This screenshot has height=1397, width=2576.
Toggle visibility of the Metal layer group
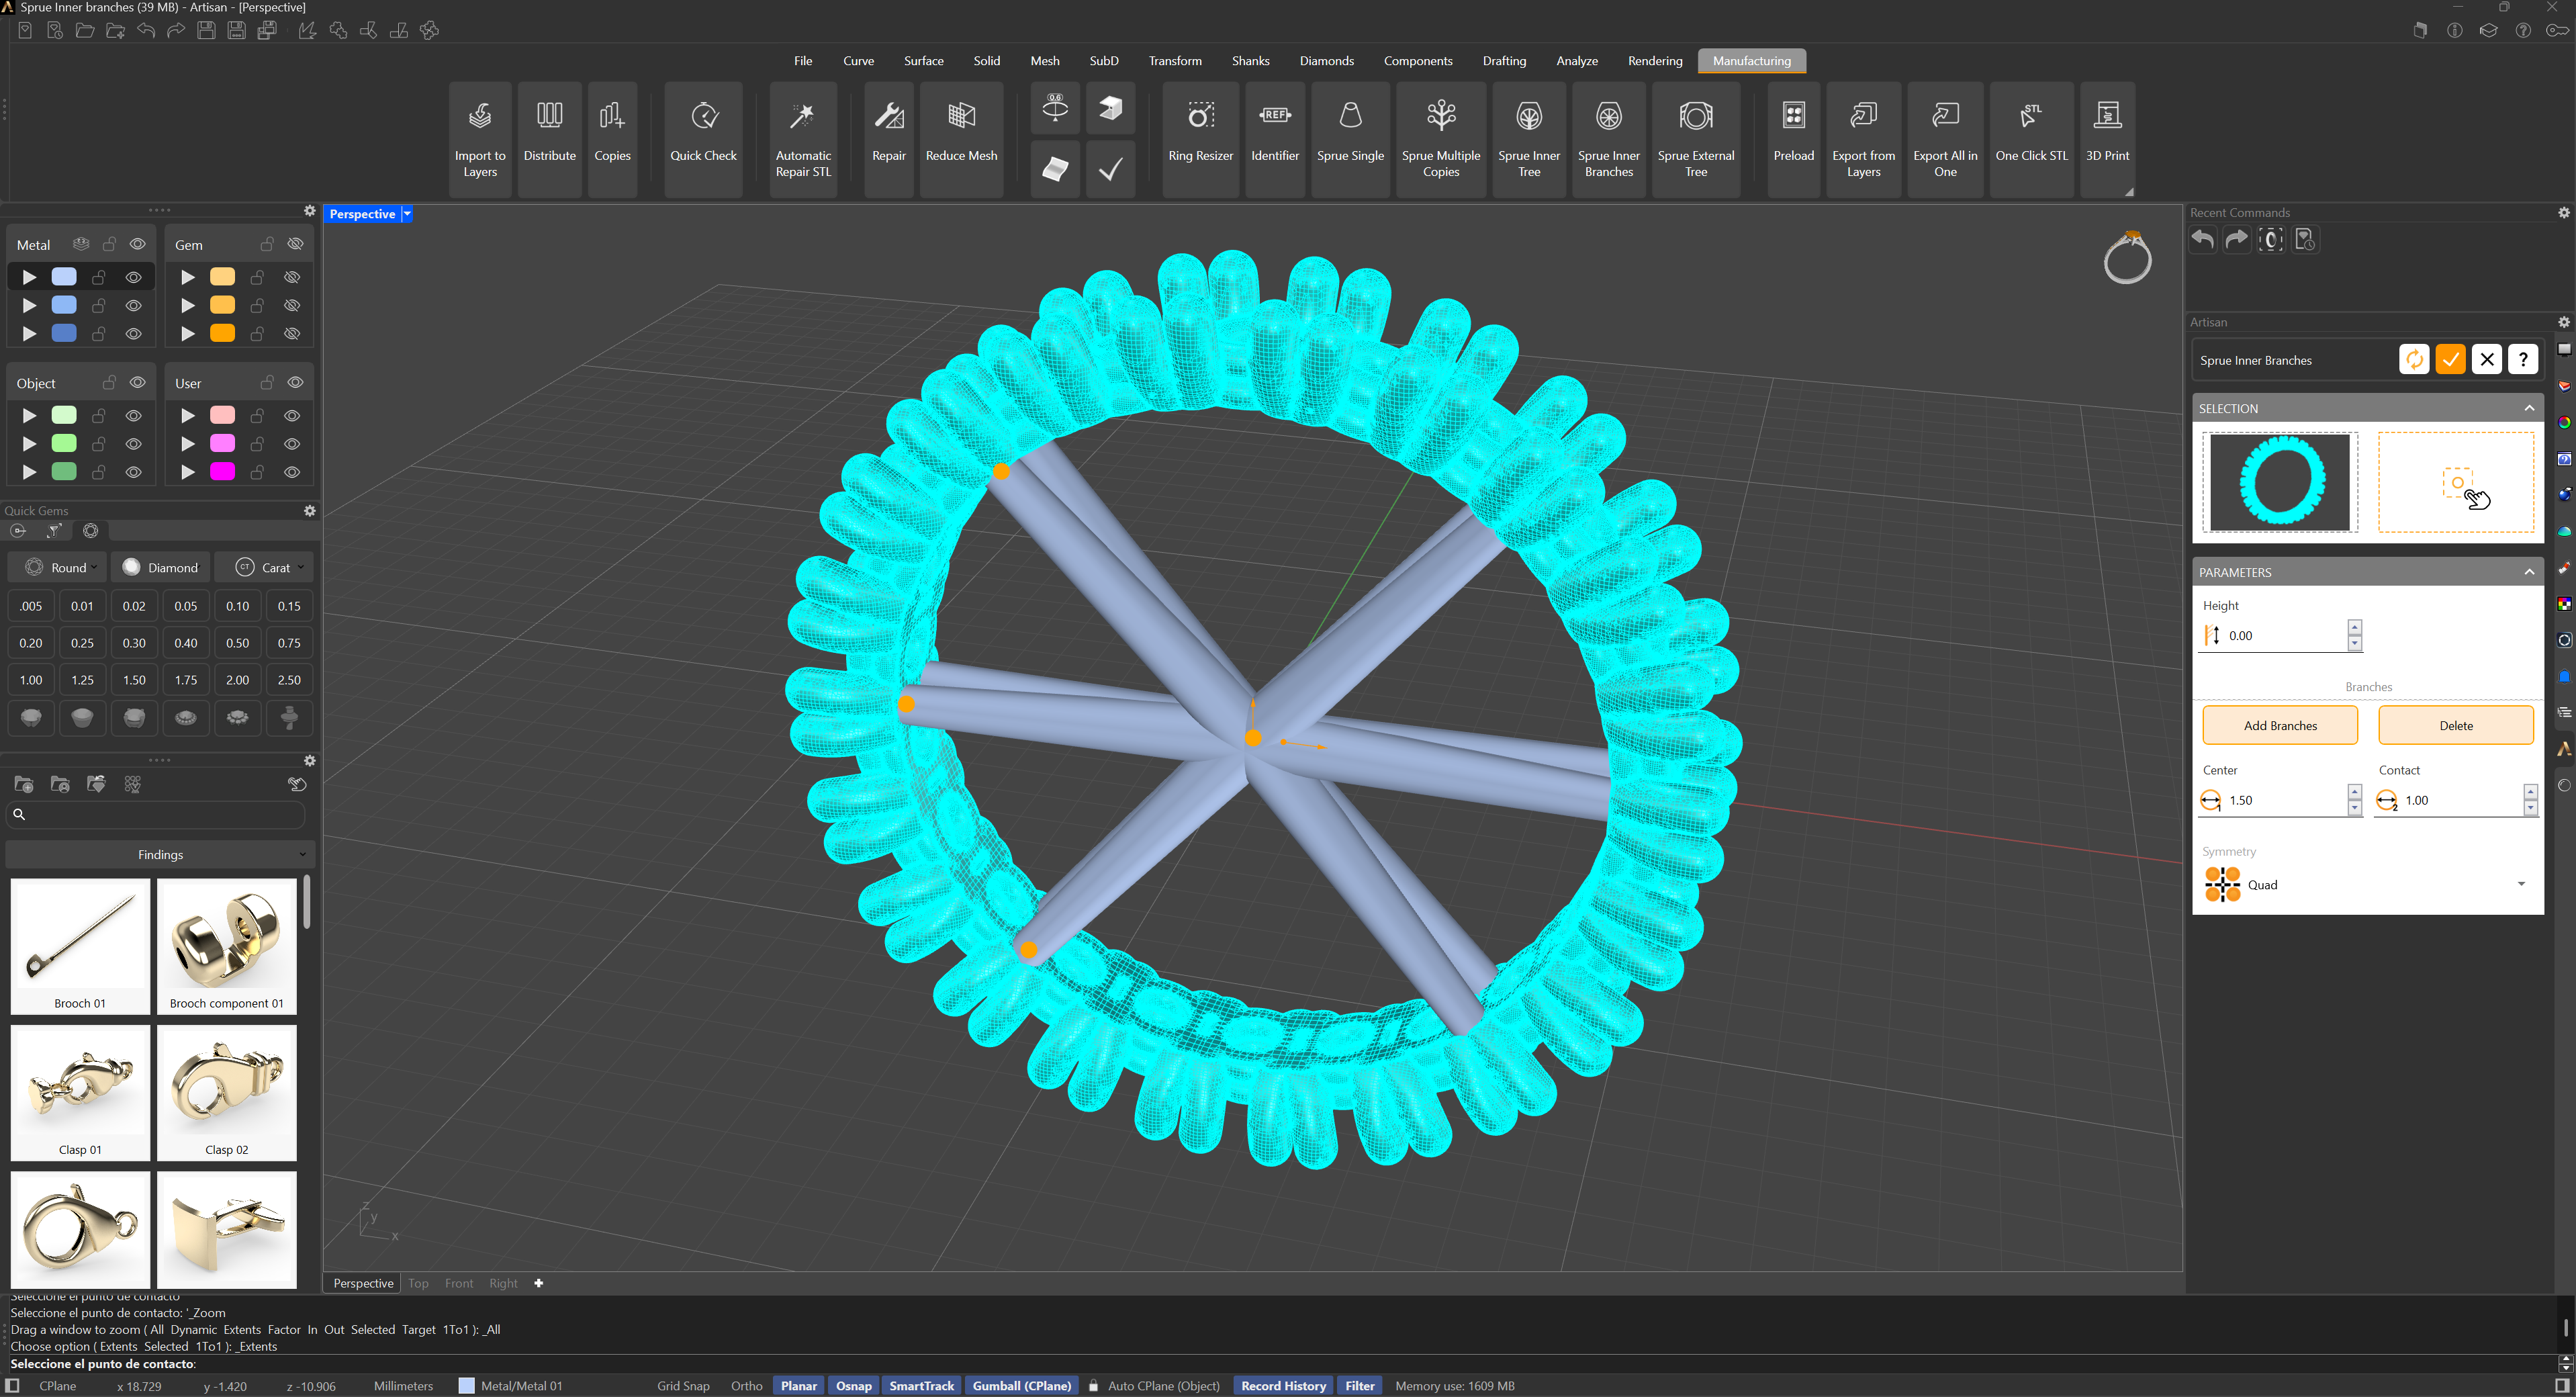click(x=138, y=244)
